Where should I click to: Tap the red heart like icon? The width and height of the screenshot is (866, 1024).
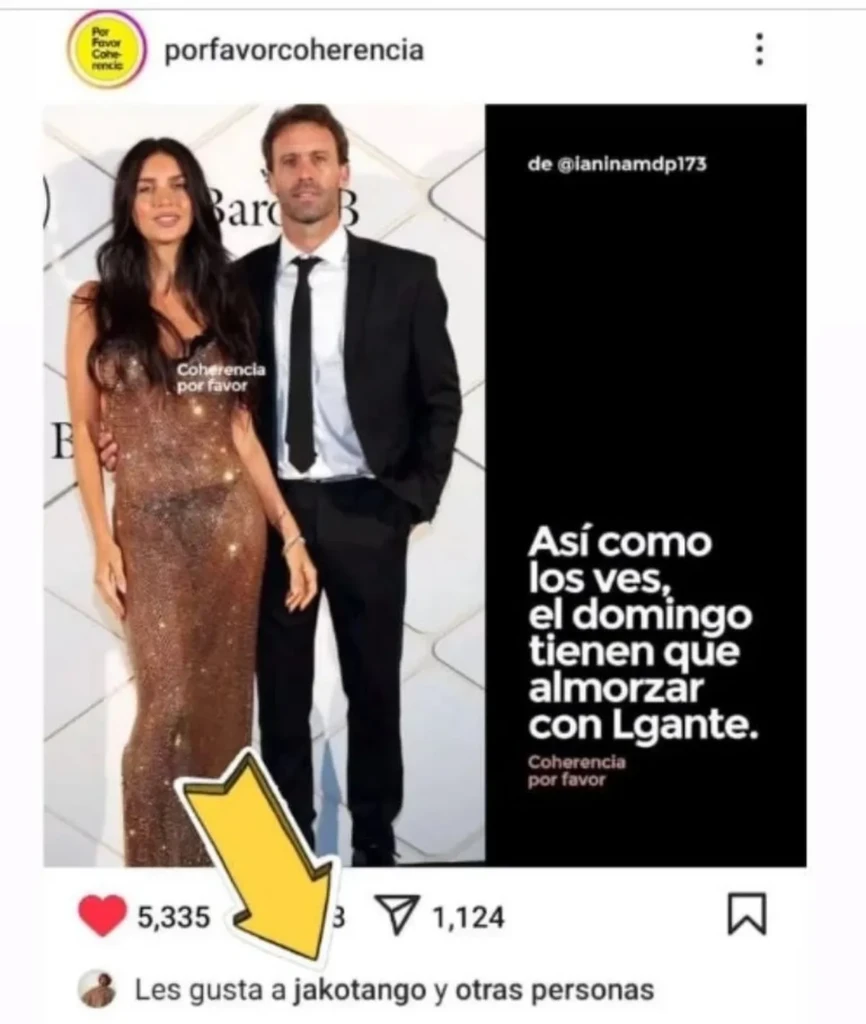[103, 916]
